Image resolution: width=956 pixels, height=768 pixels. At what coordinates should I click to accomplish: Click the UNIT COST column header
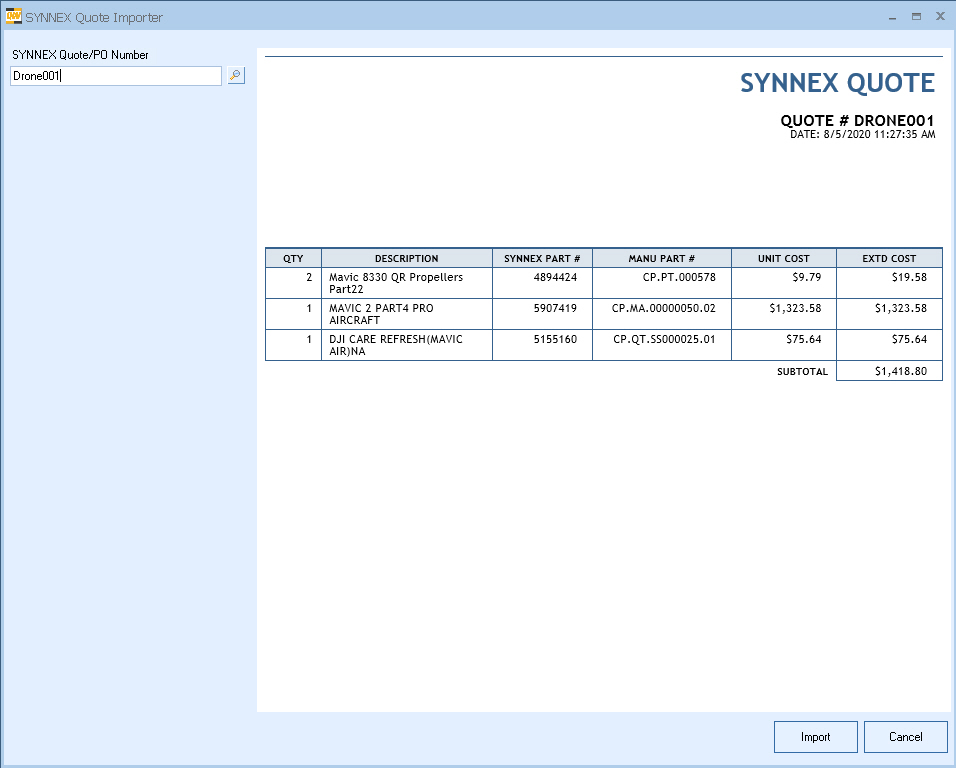coord(783,258)
